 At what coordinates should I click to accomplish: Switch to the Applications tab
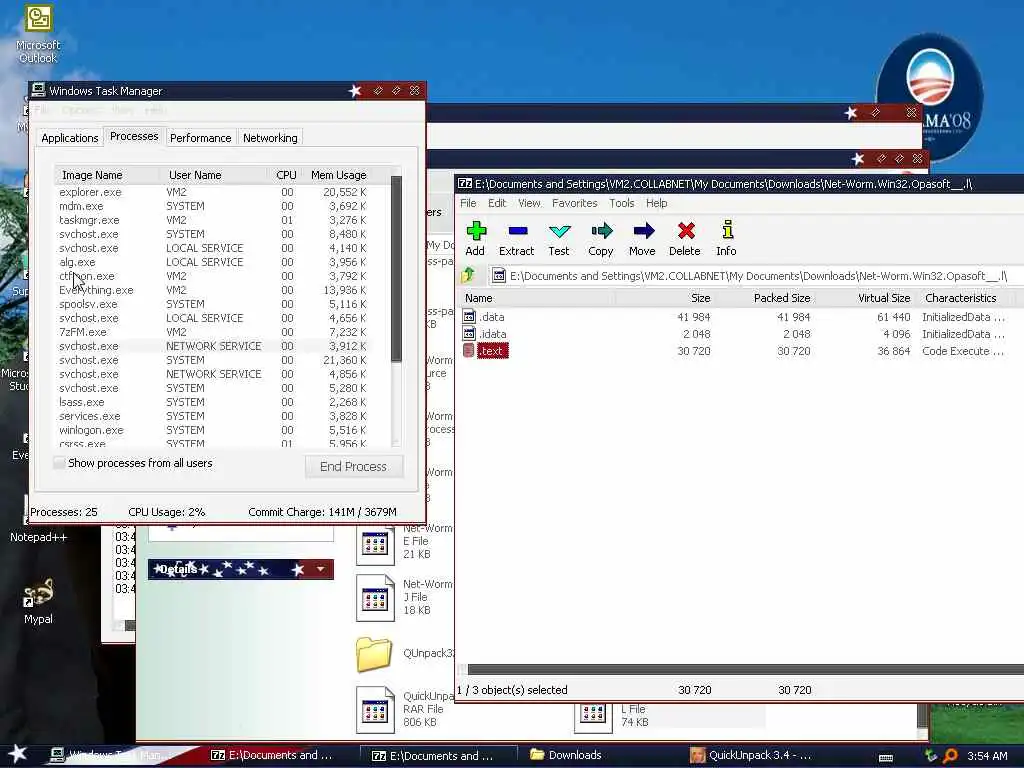(69, 138)
